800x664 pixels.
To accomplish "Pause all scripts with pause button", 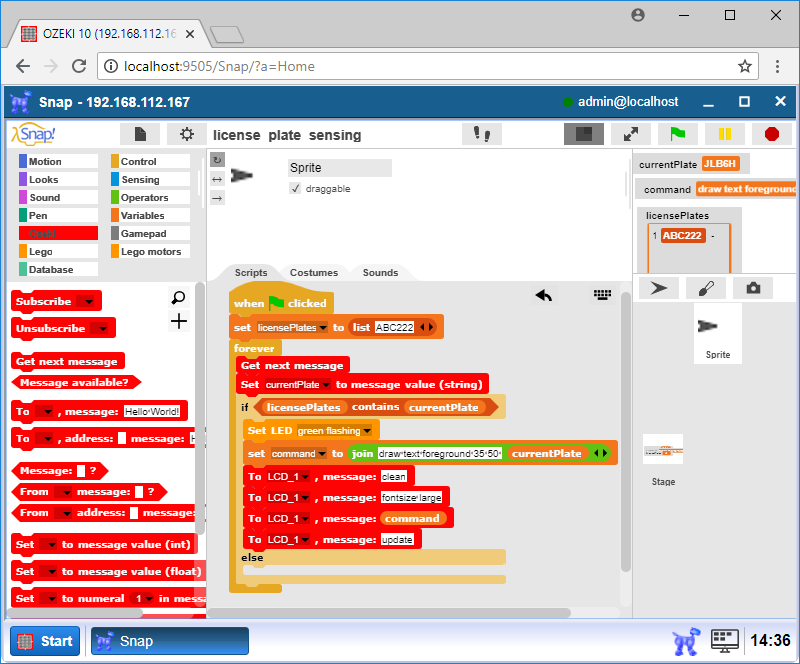I will [724, 134].
